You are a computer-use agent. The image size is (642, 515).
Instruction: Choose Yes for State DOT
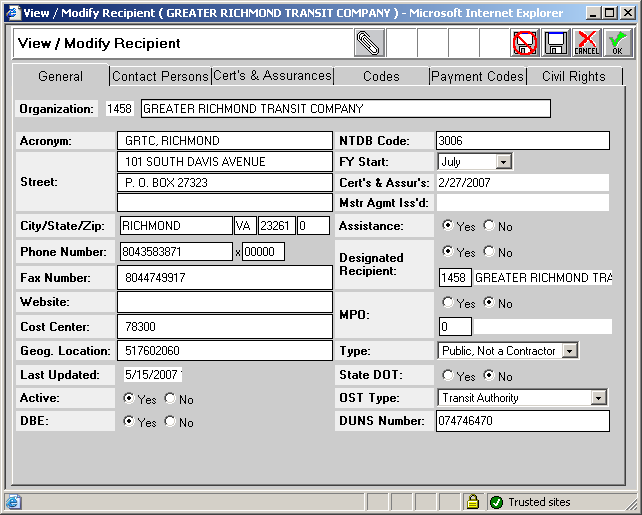coord(447,376)
